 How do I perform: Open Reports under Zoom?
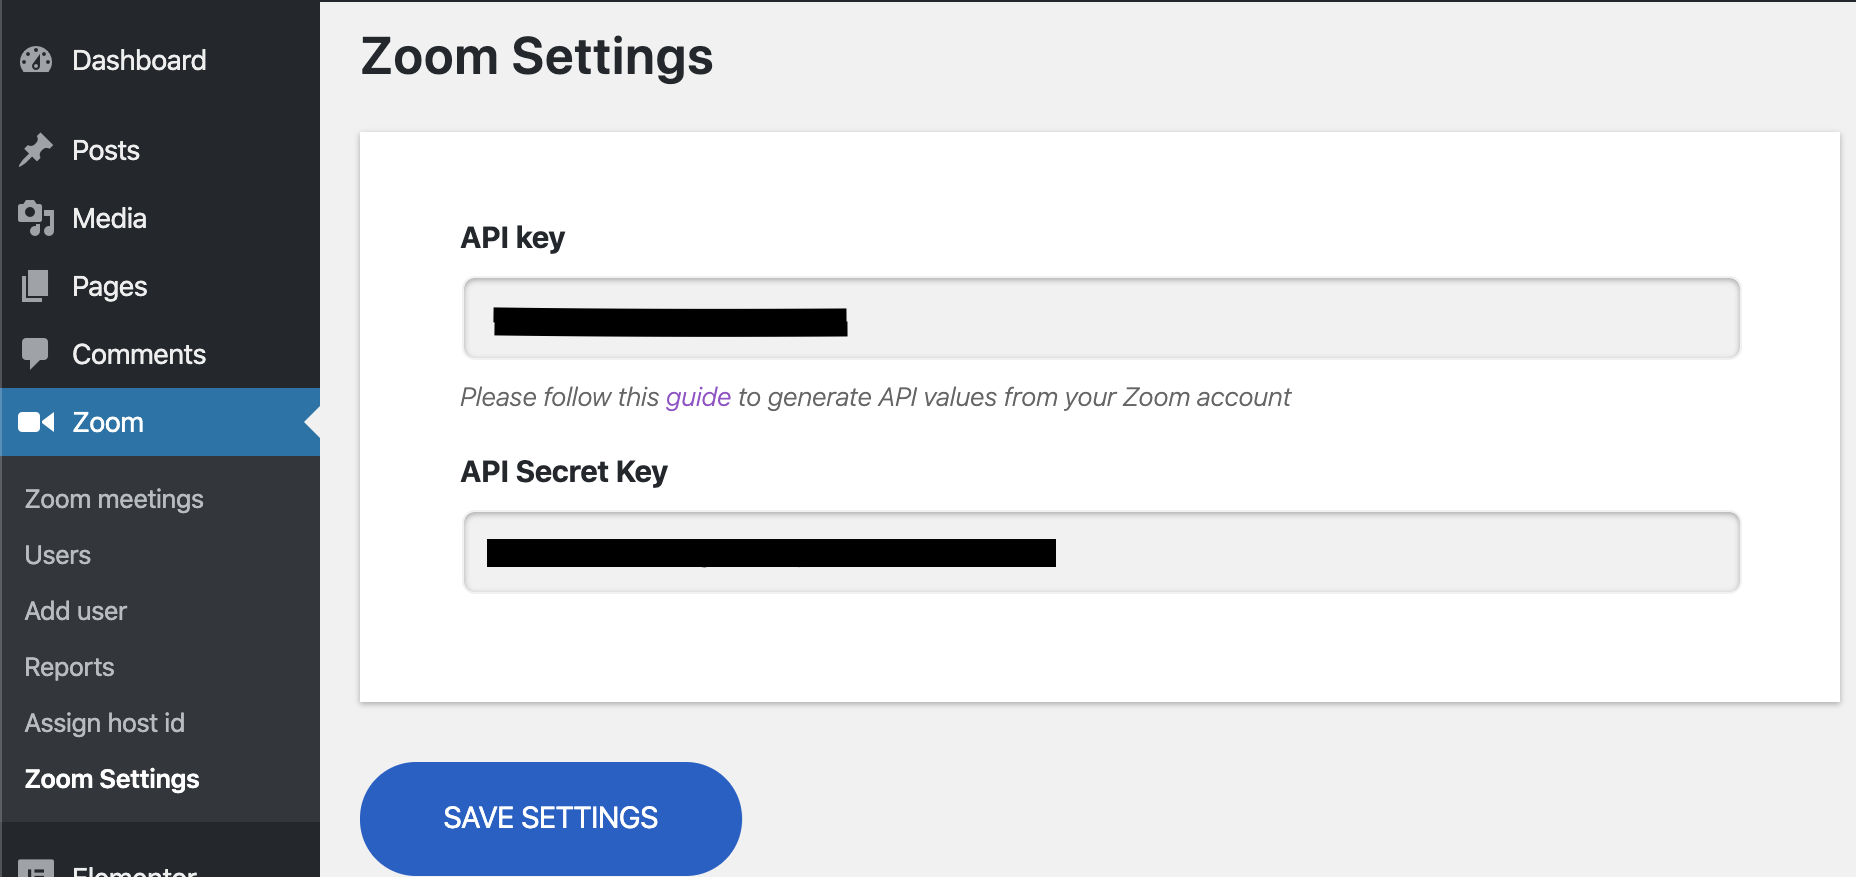(x=70, y=667)
